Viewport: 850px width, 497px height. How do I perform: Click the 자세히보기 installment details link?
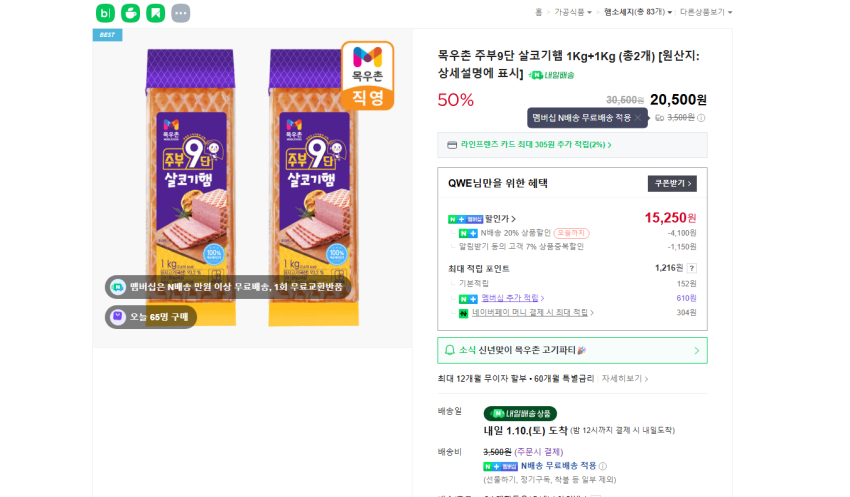pos(624,379)
